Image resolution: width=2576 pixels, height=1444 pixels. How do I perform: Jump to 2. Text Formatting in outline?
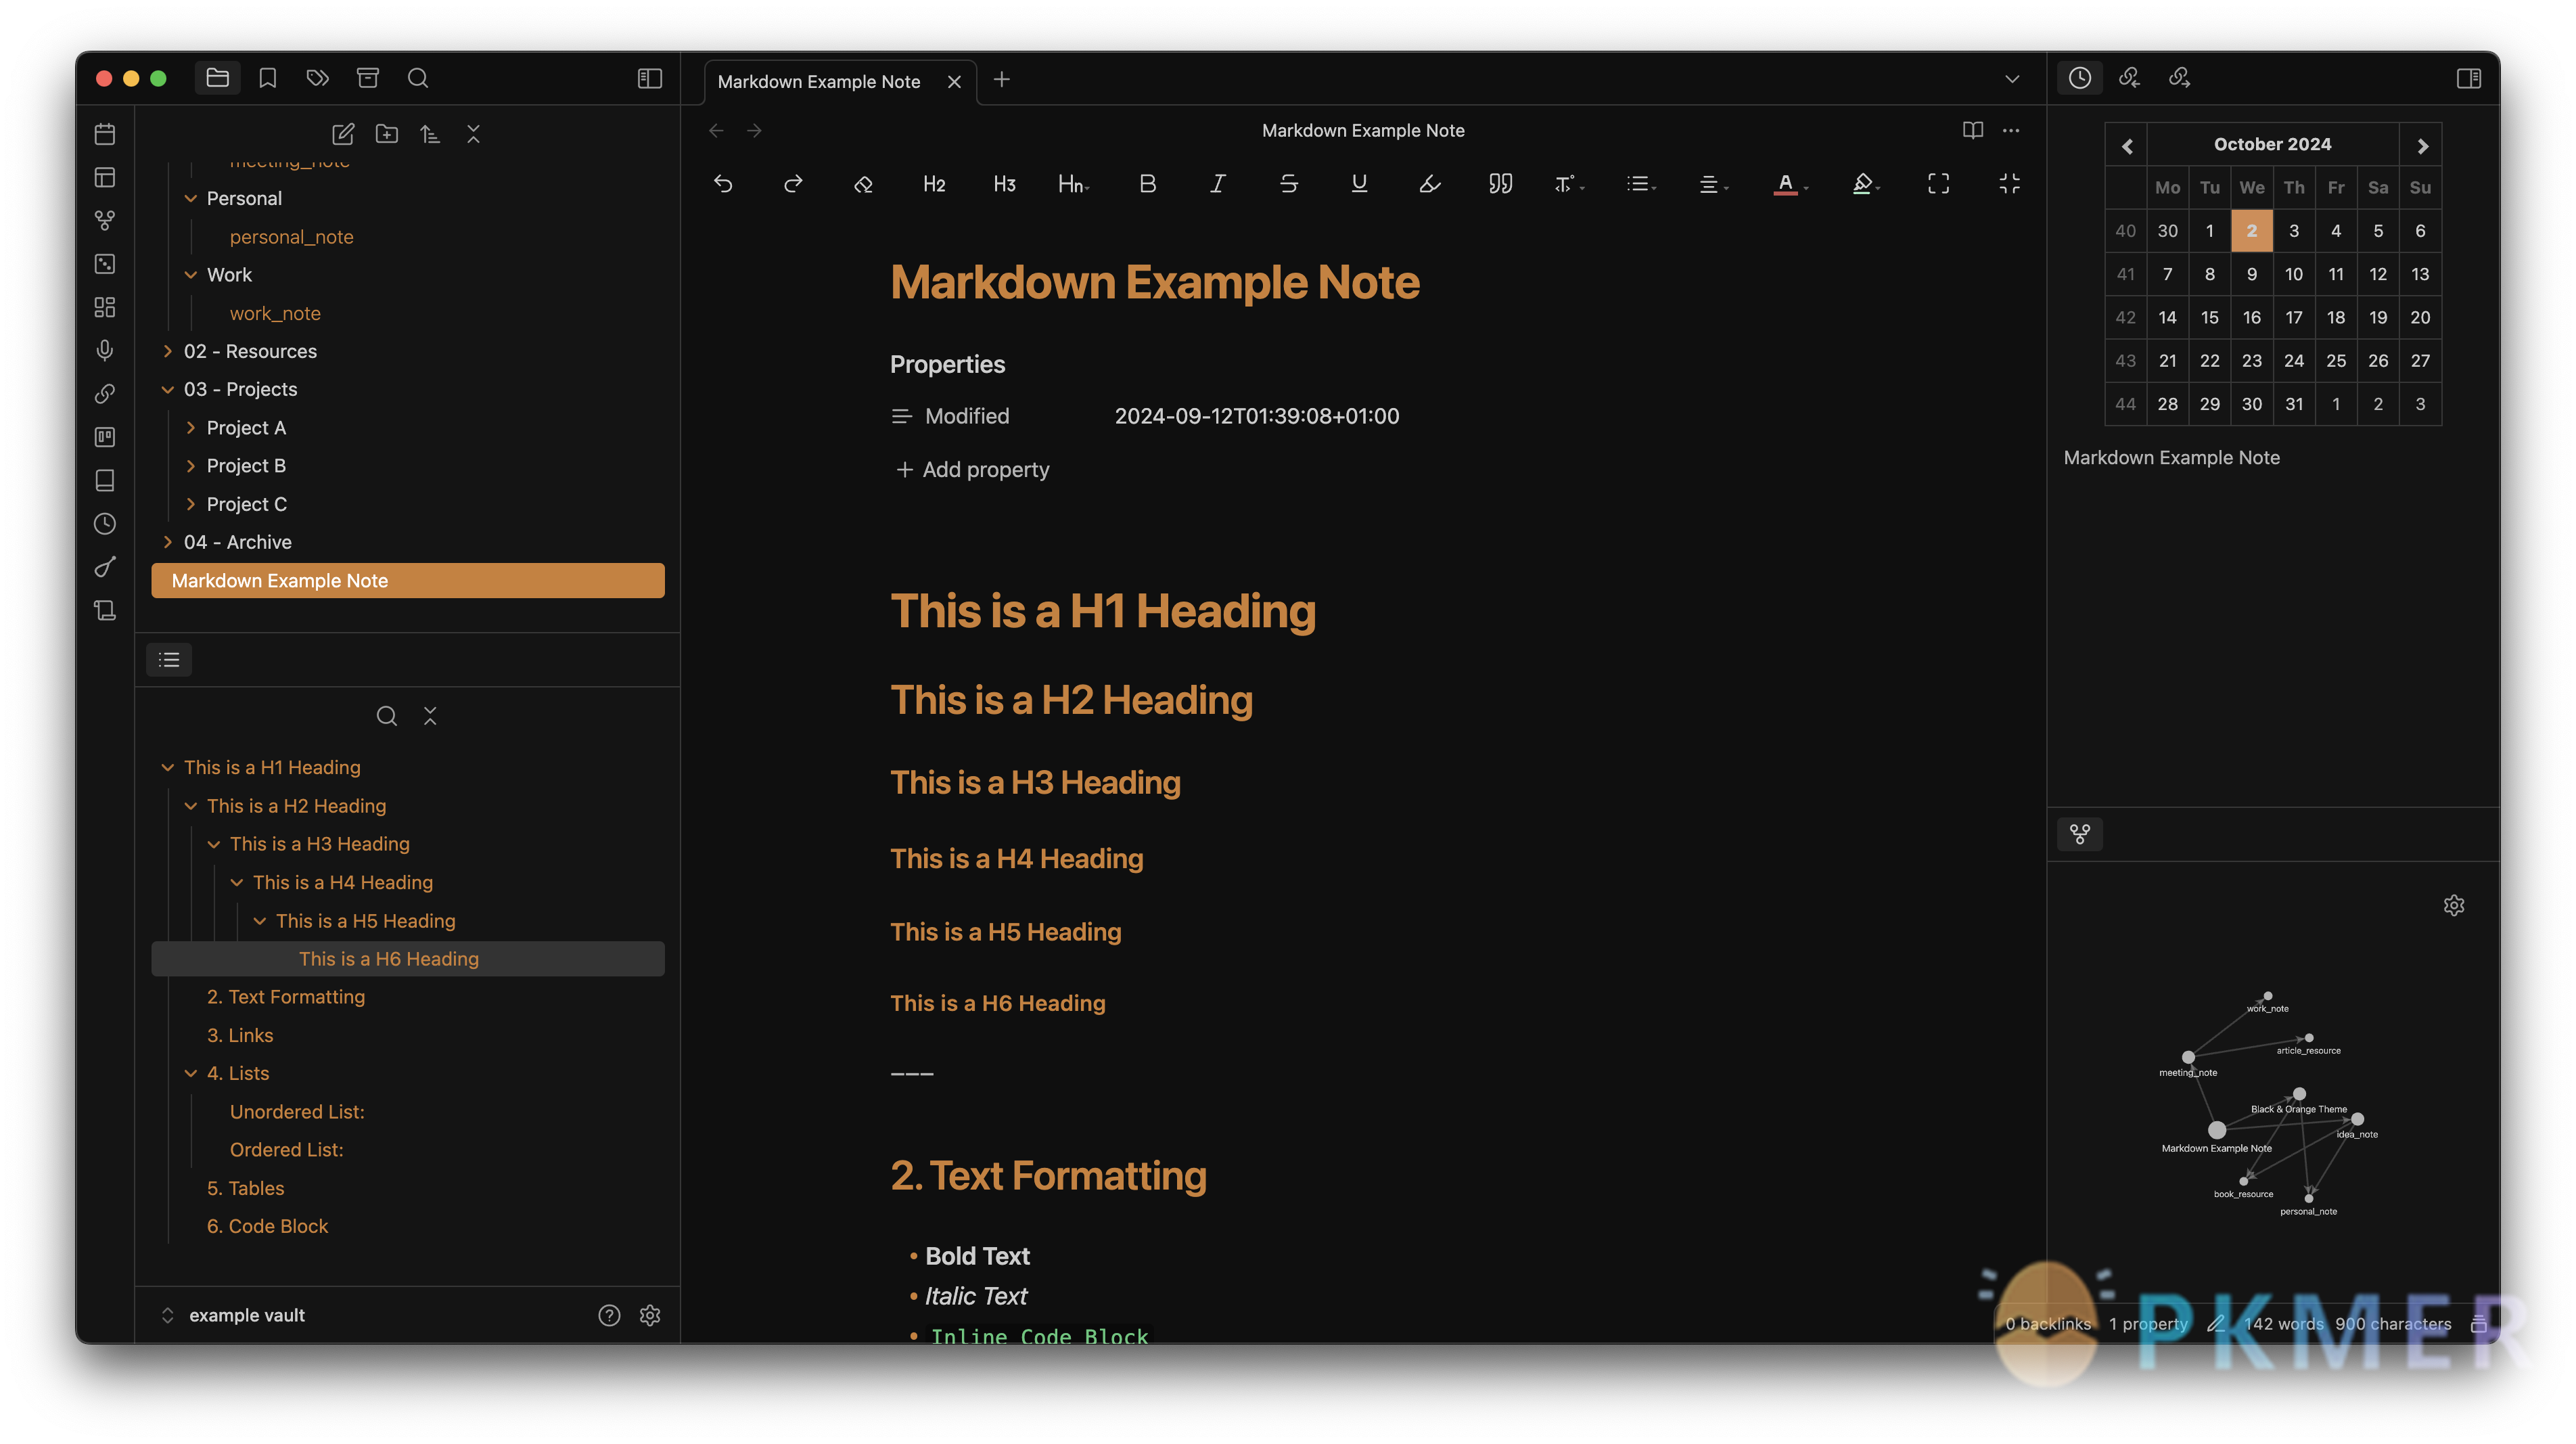(286, 997)
